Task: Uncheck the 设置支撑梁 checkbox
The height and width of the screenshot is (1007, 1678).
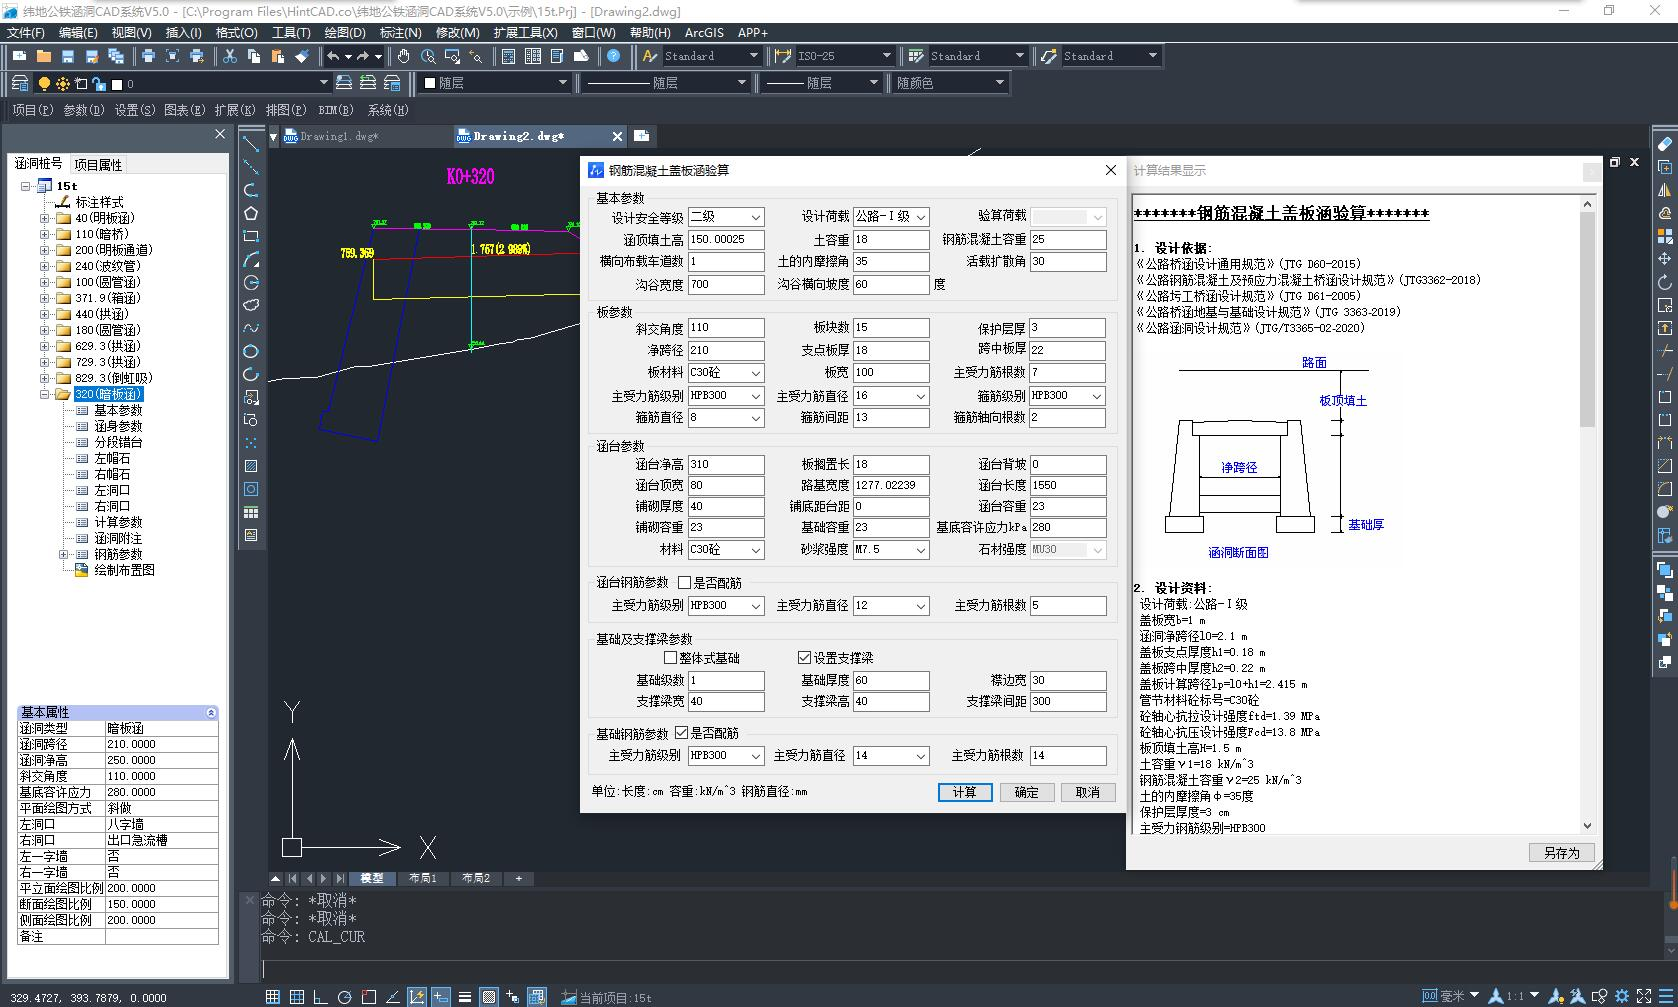Action: pyautogui.click(x=804, y=658)
